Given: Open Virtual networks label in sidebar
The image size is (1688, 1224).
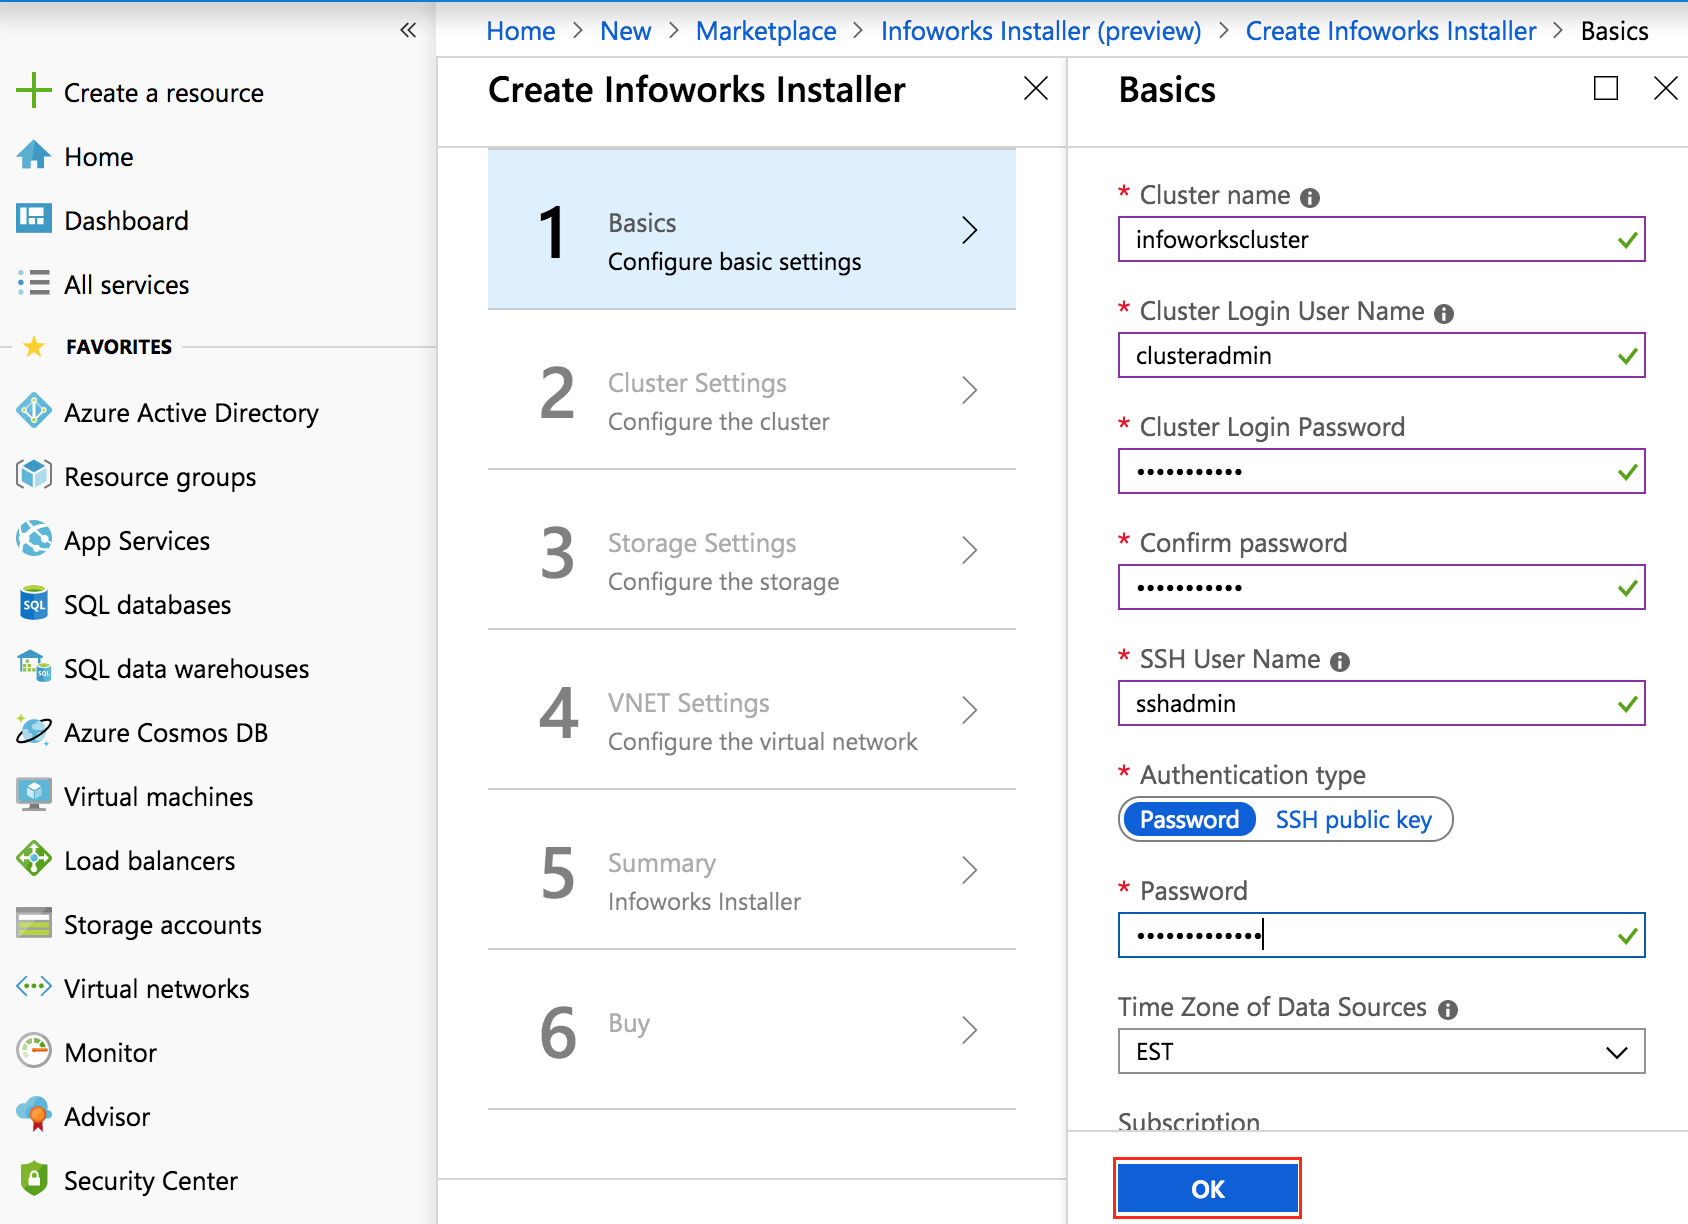Looking at the screenshot, I should coord(157,989).
